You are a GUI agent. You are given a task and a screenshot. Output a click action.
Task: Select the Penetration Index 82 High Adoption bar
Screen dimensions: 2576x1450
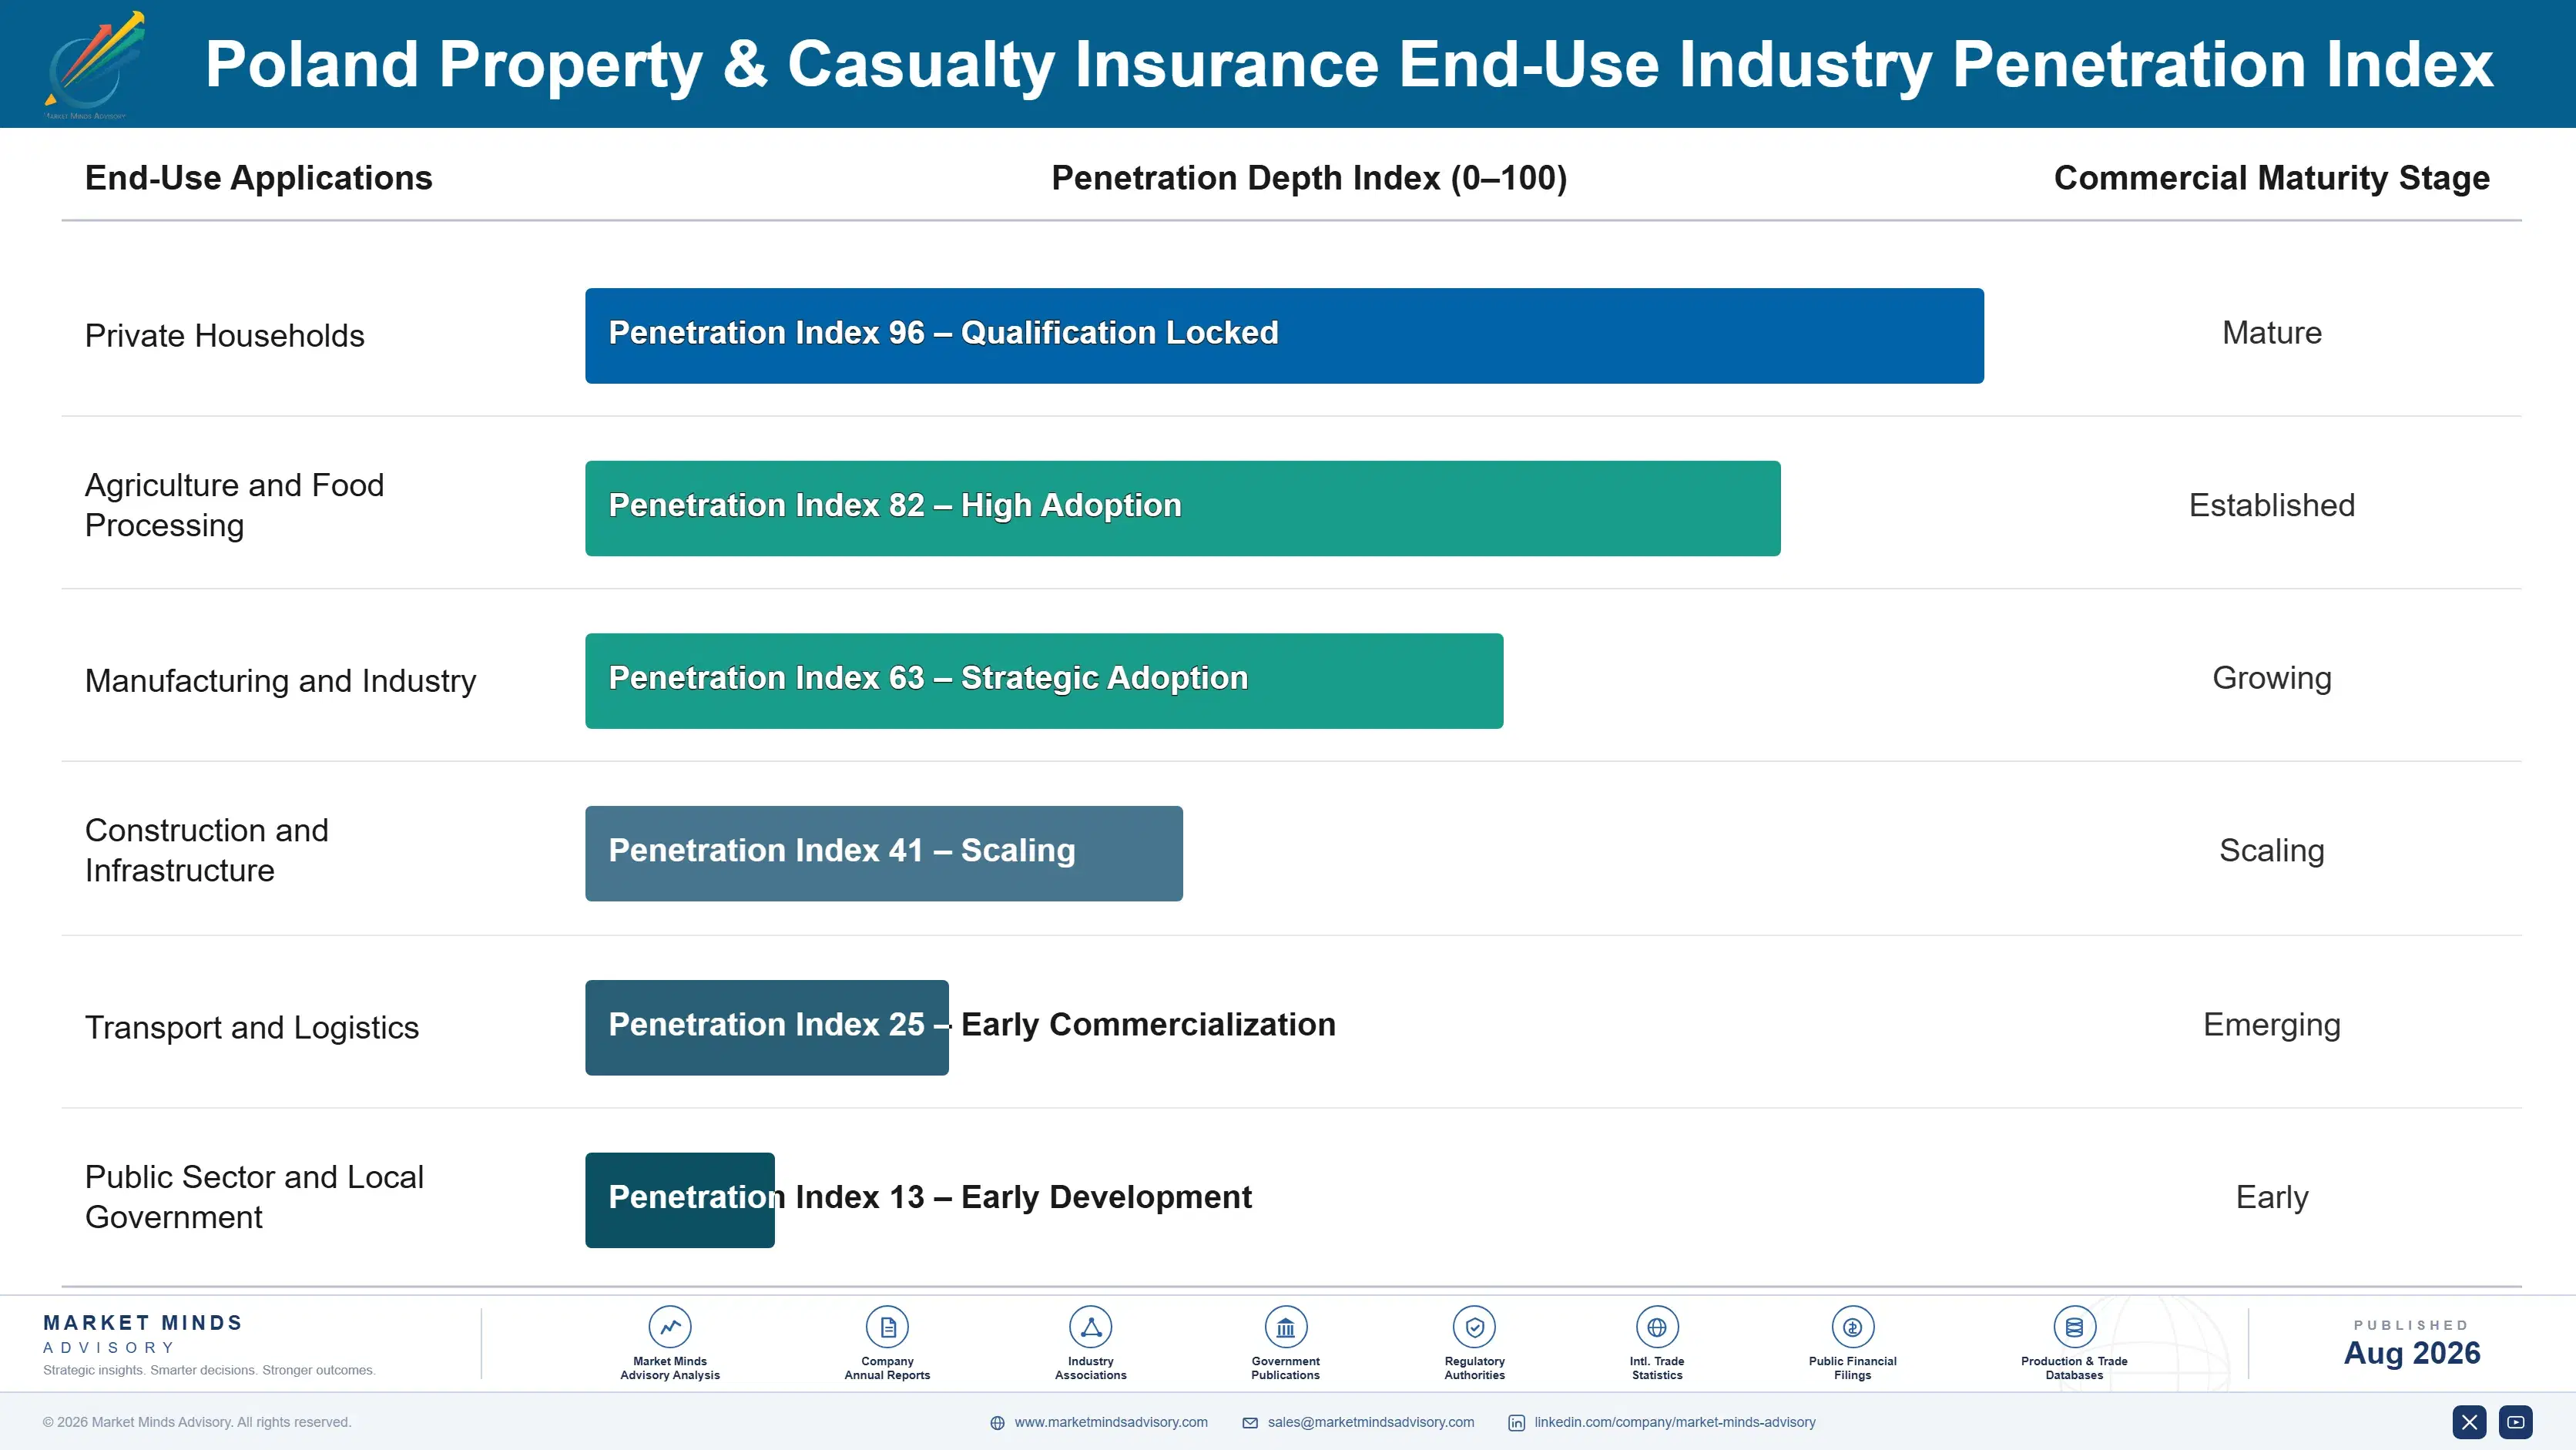click(x=1183, y=508)
